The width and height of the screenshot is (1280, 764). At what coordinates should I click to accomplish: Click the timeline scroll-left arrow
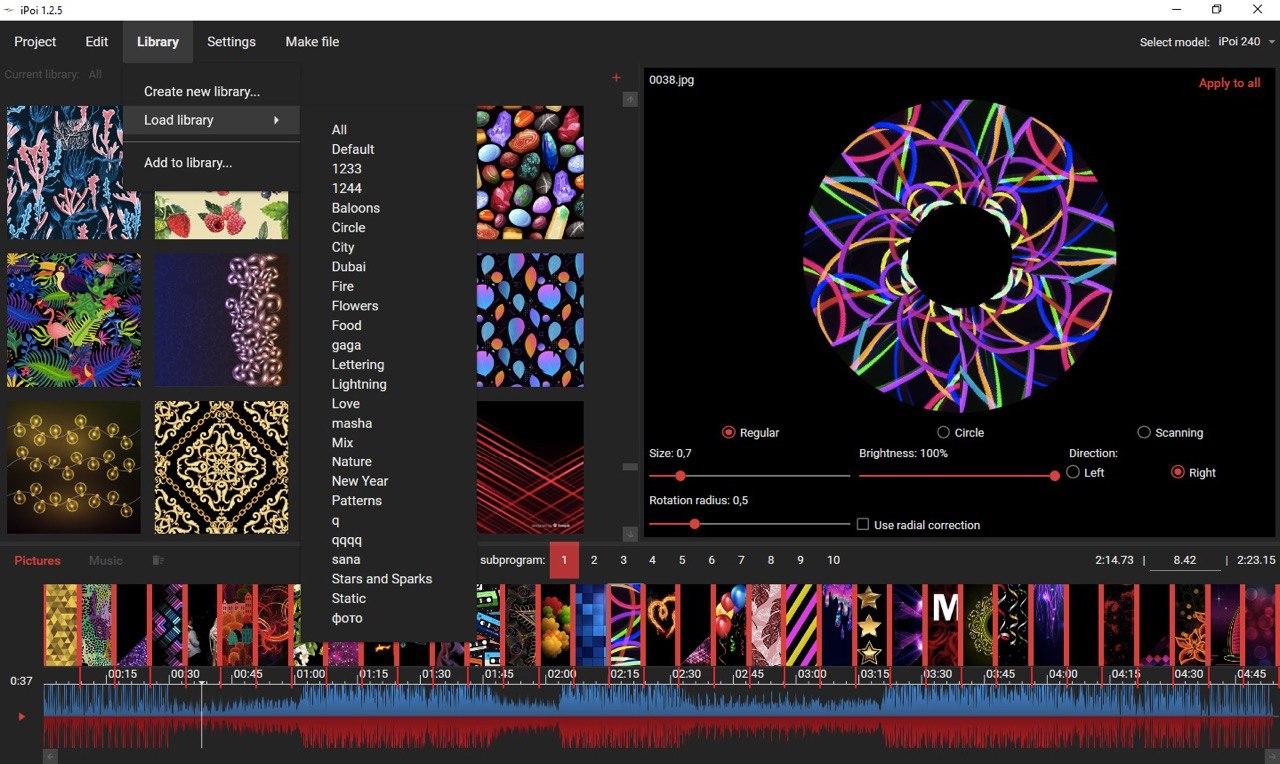50,757
